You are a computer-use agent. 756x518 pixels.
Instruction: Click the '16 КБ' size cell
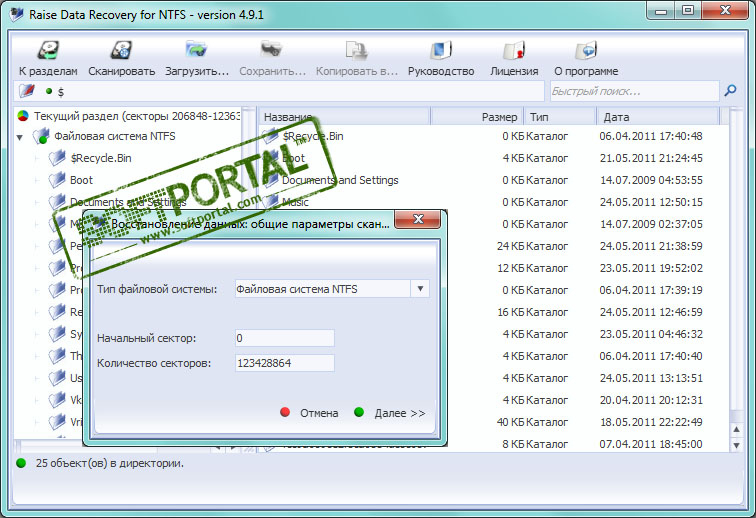(511, 312)
